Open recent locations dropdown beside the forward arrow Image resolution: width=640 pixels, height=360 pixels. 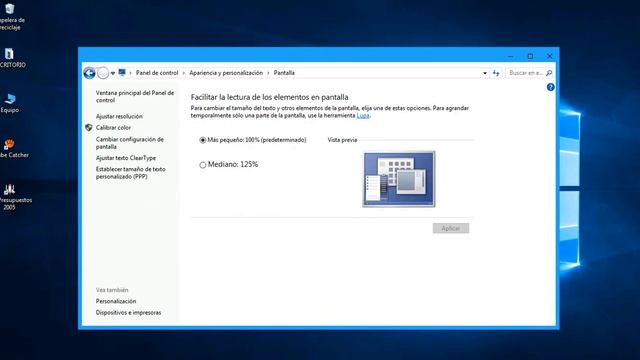[x=113, y=73]
